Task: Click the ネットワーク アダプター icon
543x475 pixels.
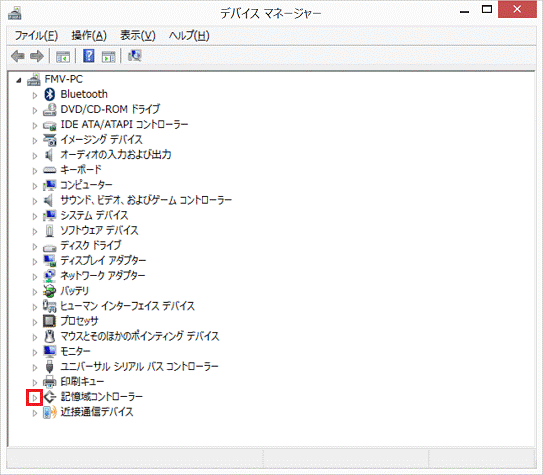Action: pos(50,276)
